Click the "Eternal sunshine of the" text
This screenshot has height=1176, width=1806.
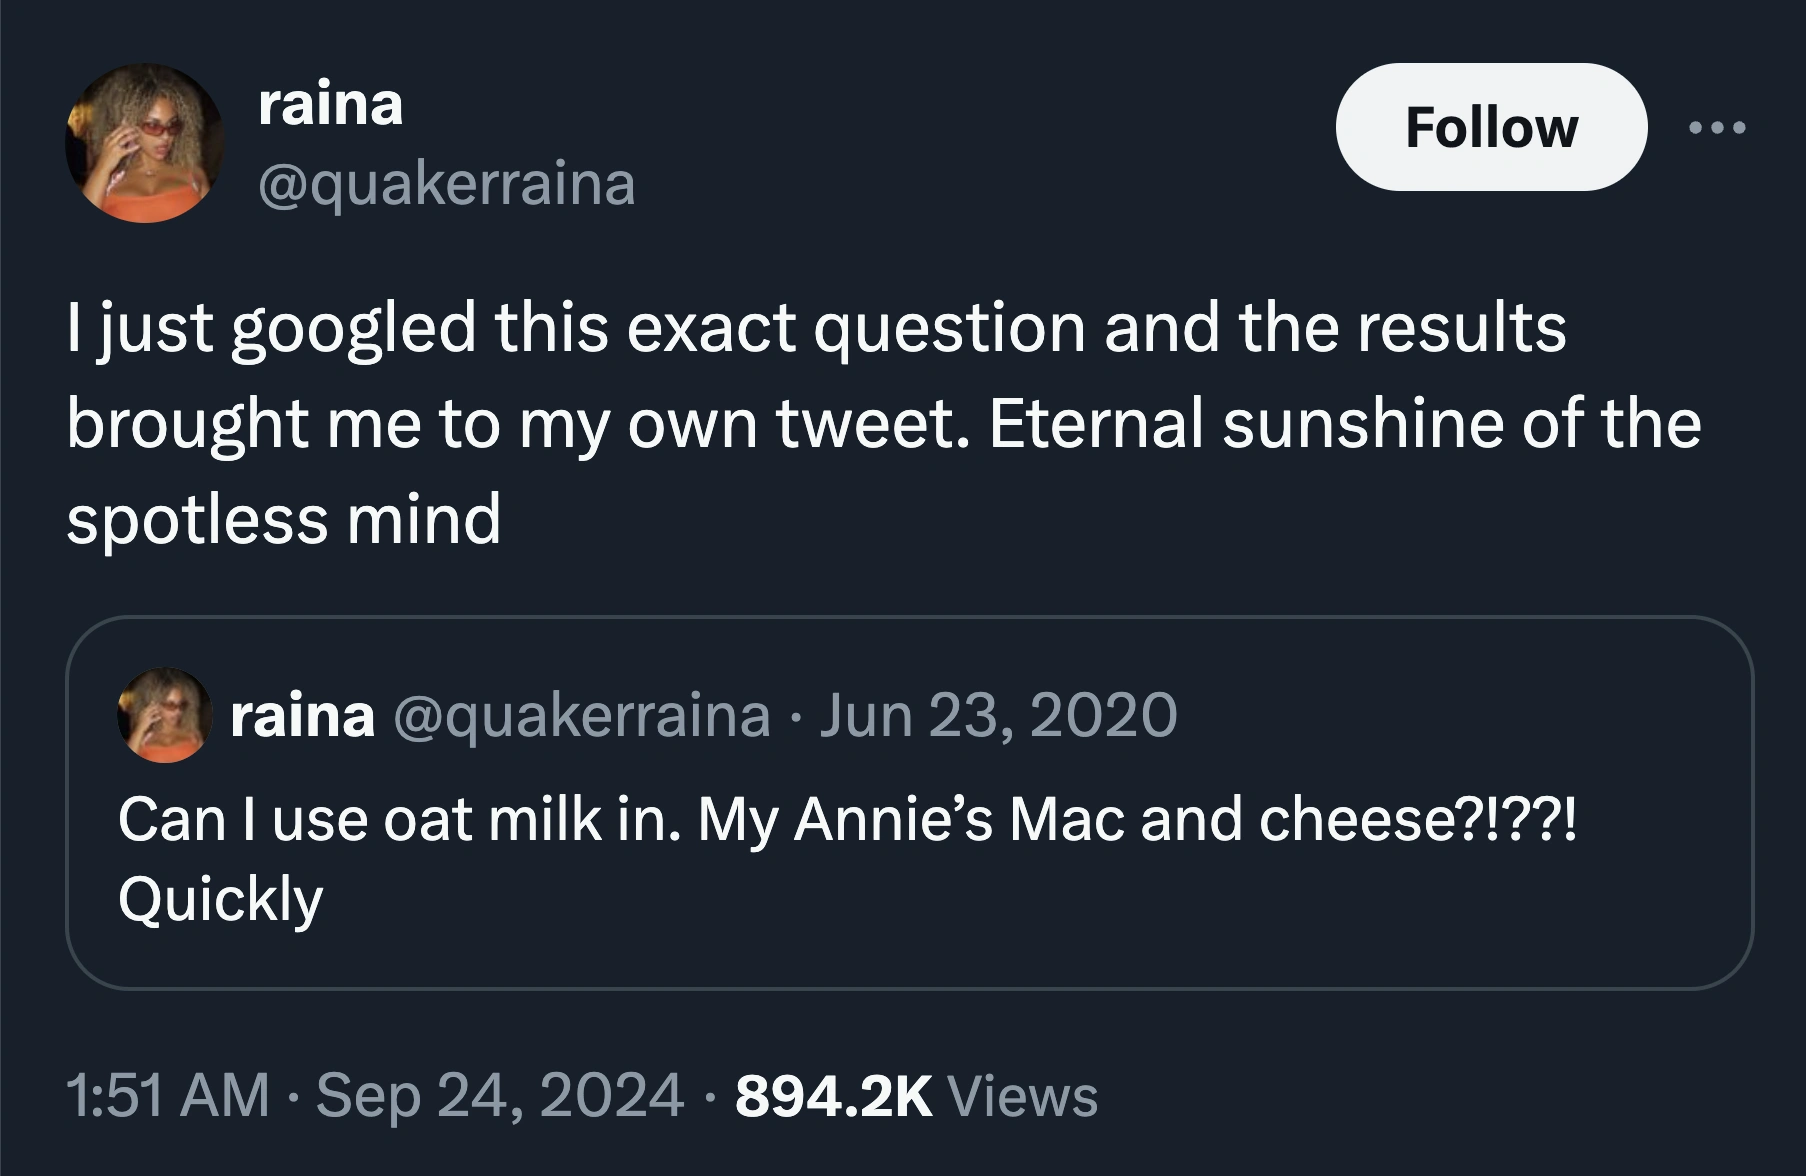pos(1344,423)
